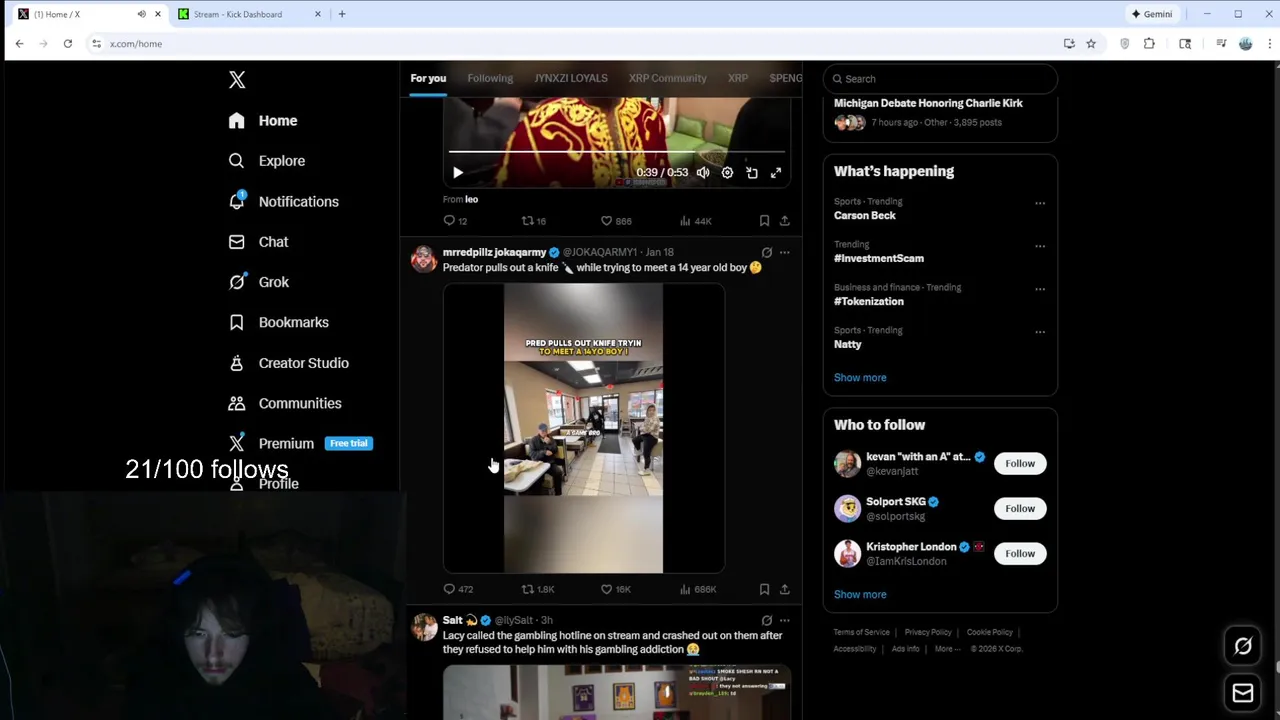Open replies on JOKAQARMY1 post (472)
1280x720 pixels.
458,589
